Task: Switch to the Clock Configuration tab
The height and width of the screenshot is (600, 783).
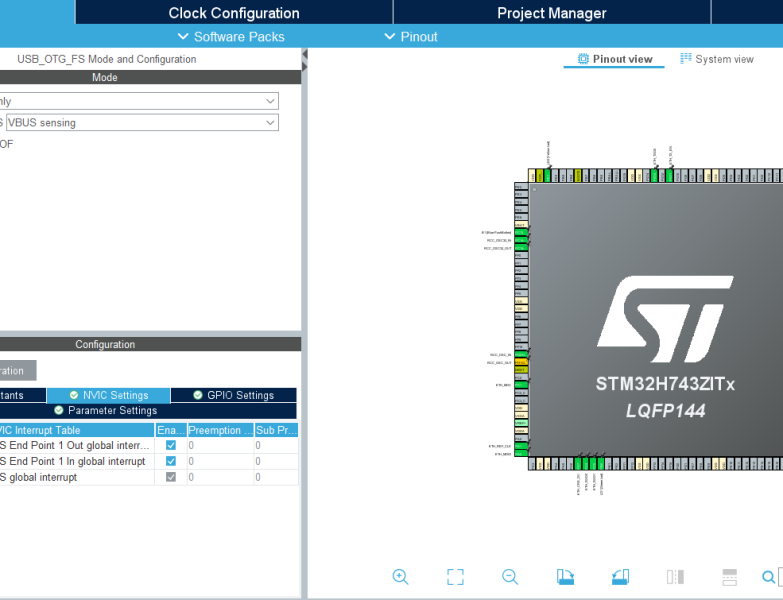Action: 234,13
